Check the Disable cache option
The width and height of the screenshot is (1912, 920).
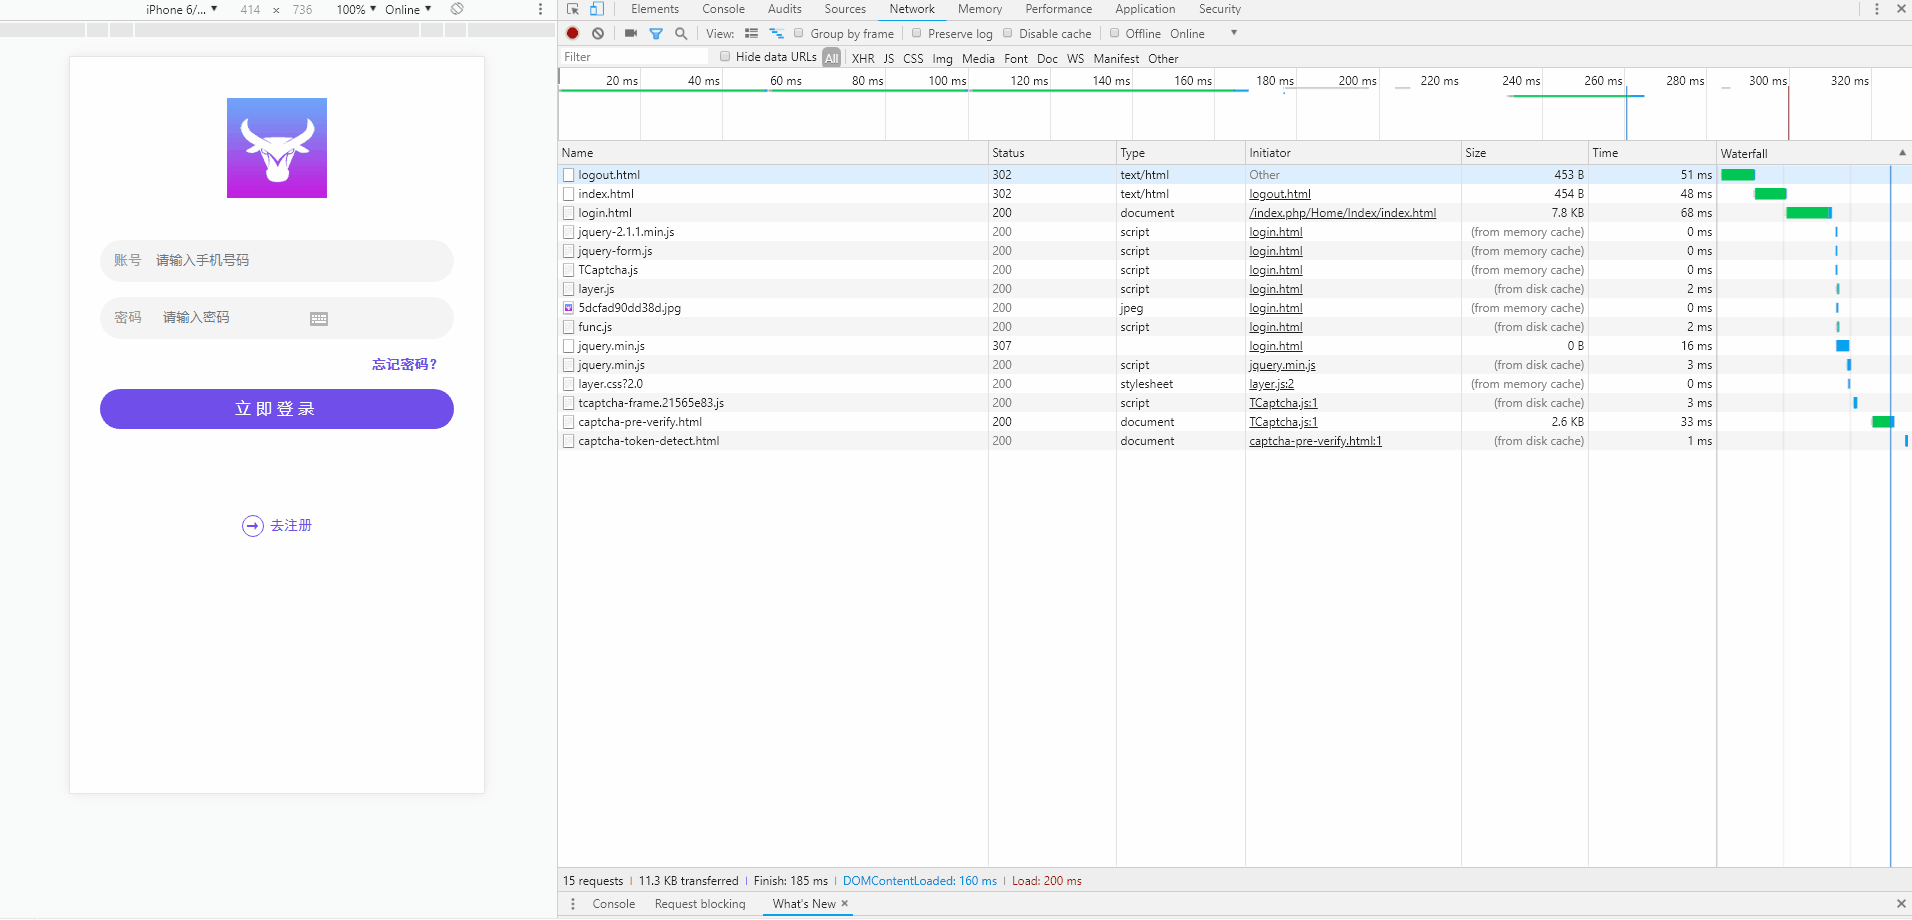click(1008, 33)
